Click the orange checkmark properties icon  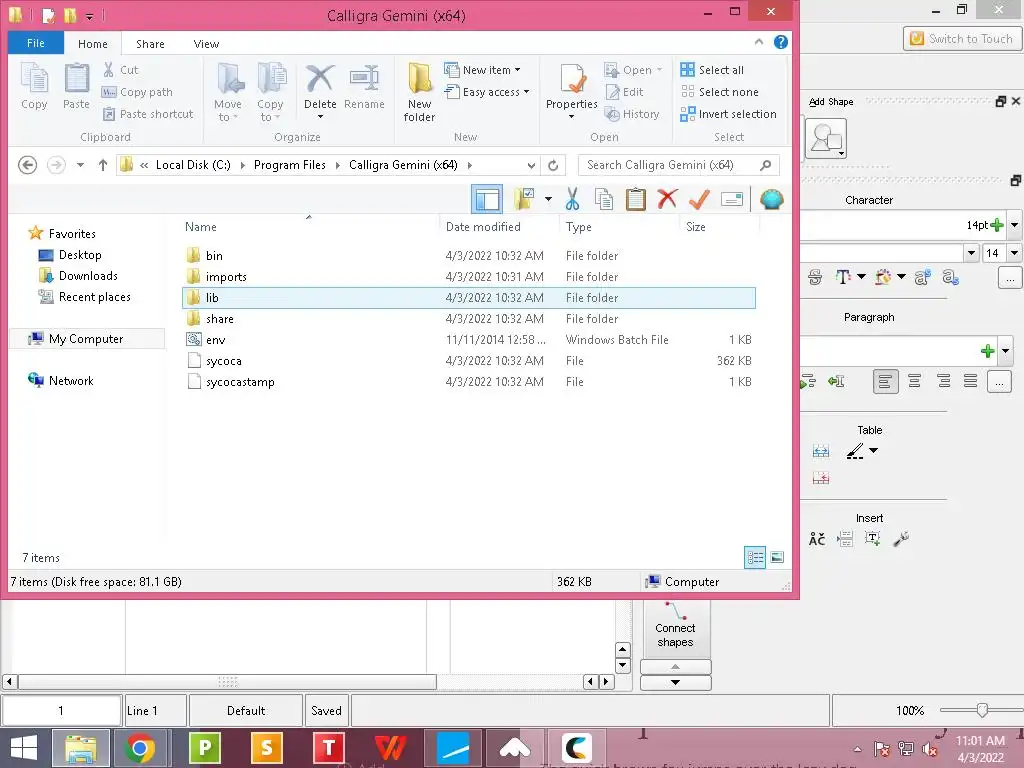699,199
